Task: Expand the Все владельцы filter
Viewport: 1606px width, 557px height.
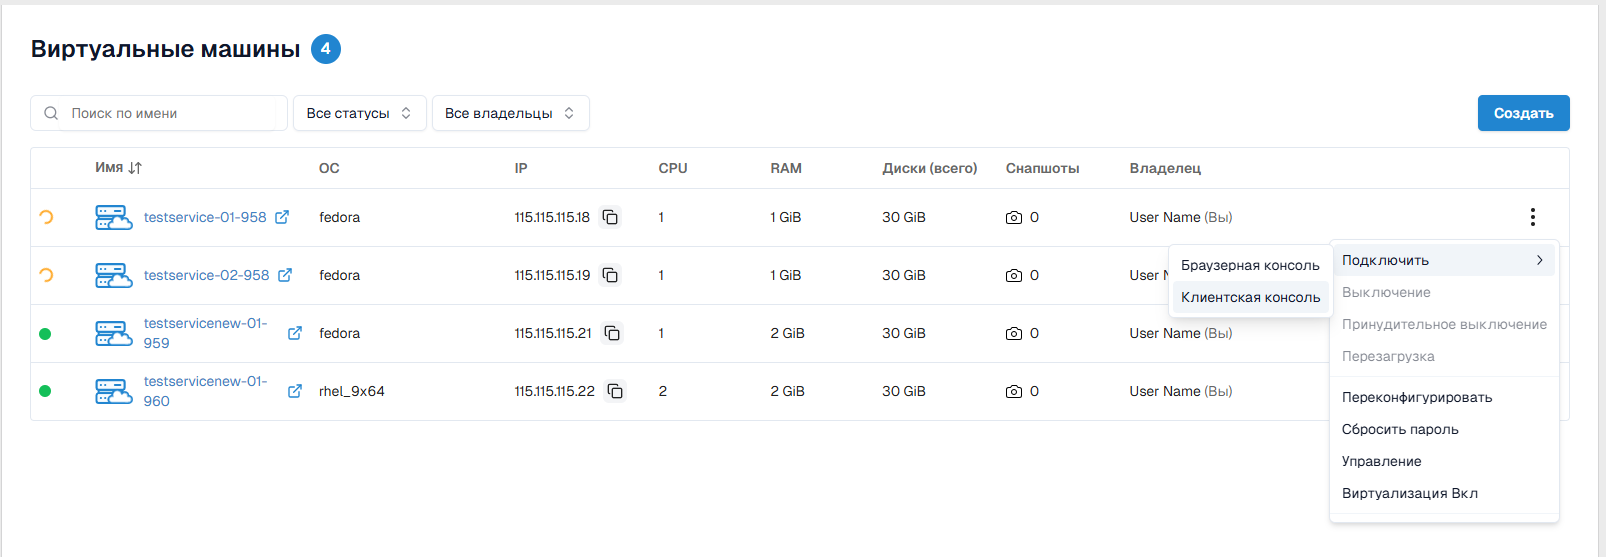Action: [x=510, y=113]
